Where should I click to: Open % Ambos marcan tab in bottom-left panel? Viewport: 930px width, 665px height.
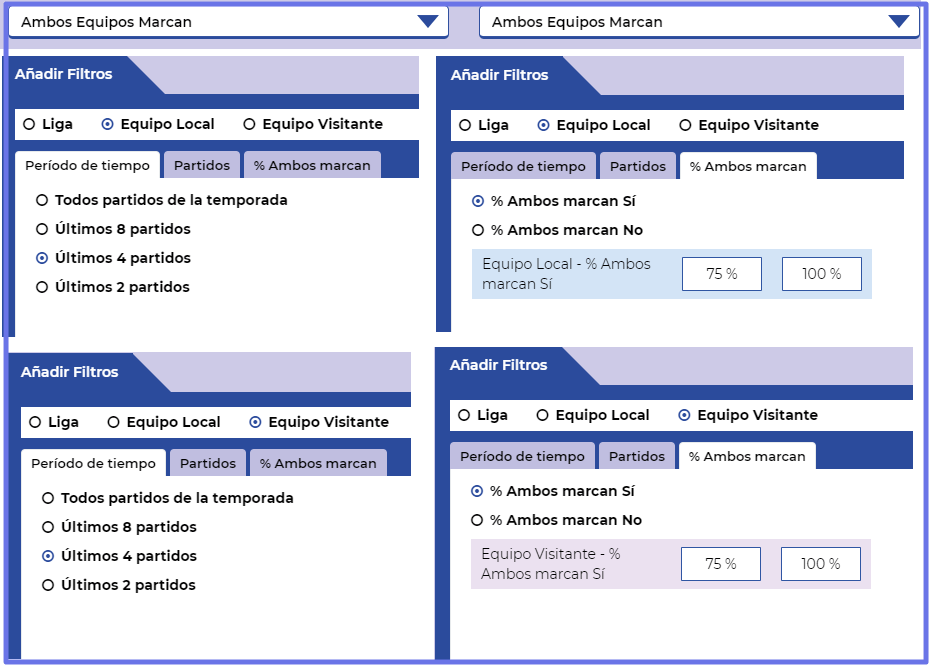(318, 463)
